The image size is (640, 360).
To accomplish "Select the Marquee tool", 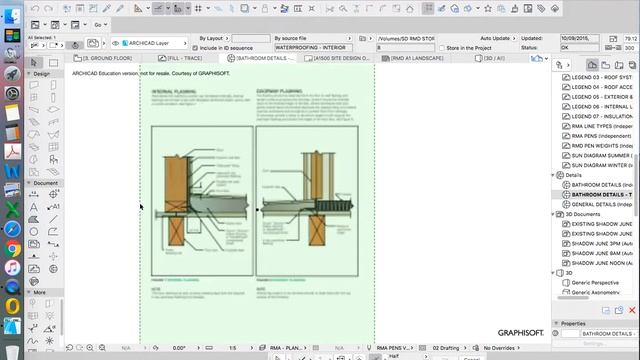I will pos(53,62).
